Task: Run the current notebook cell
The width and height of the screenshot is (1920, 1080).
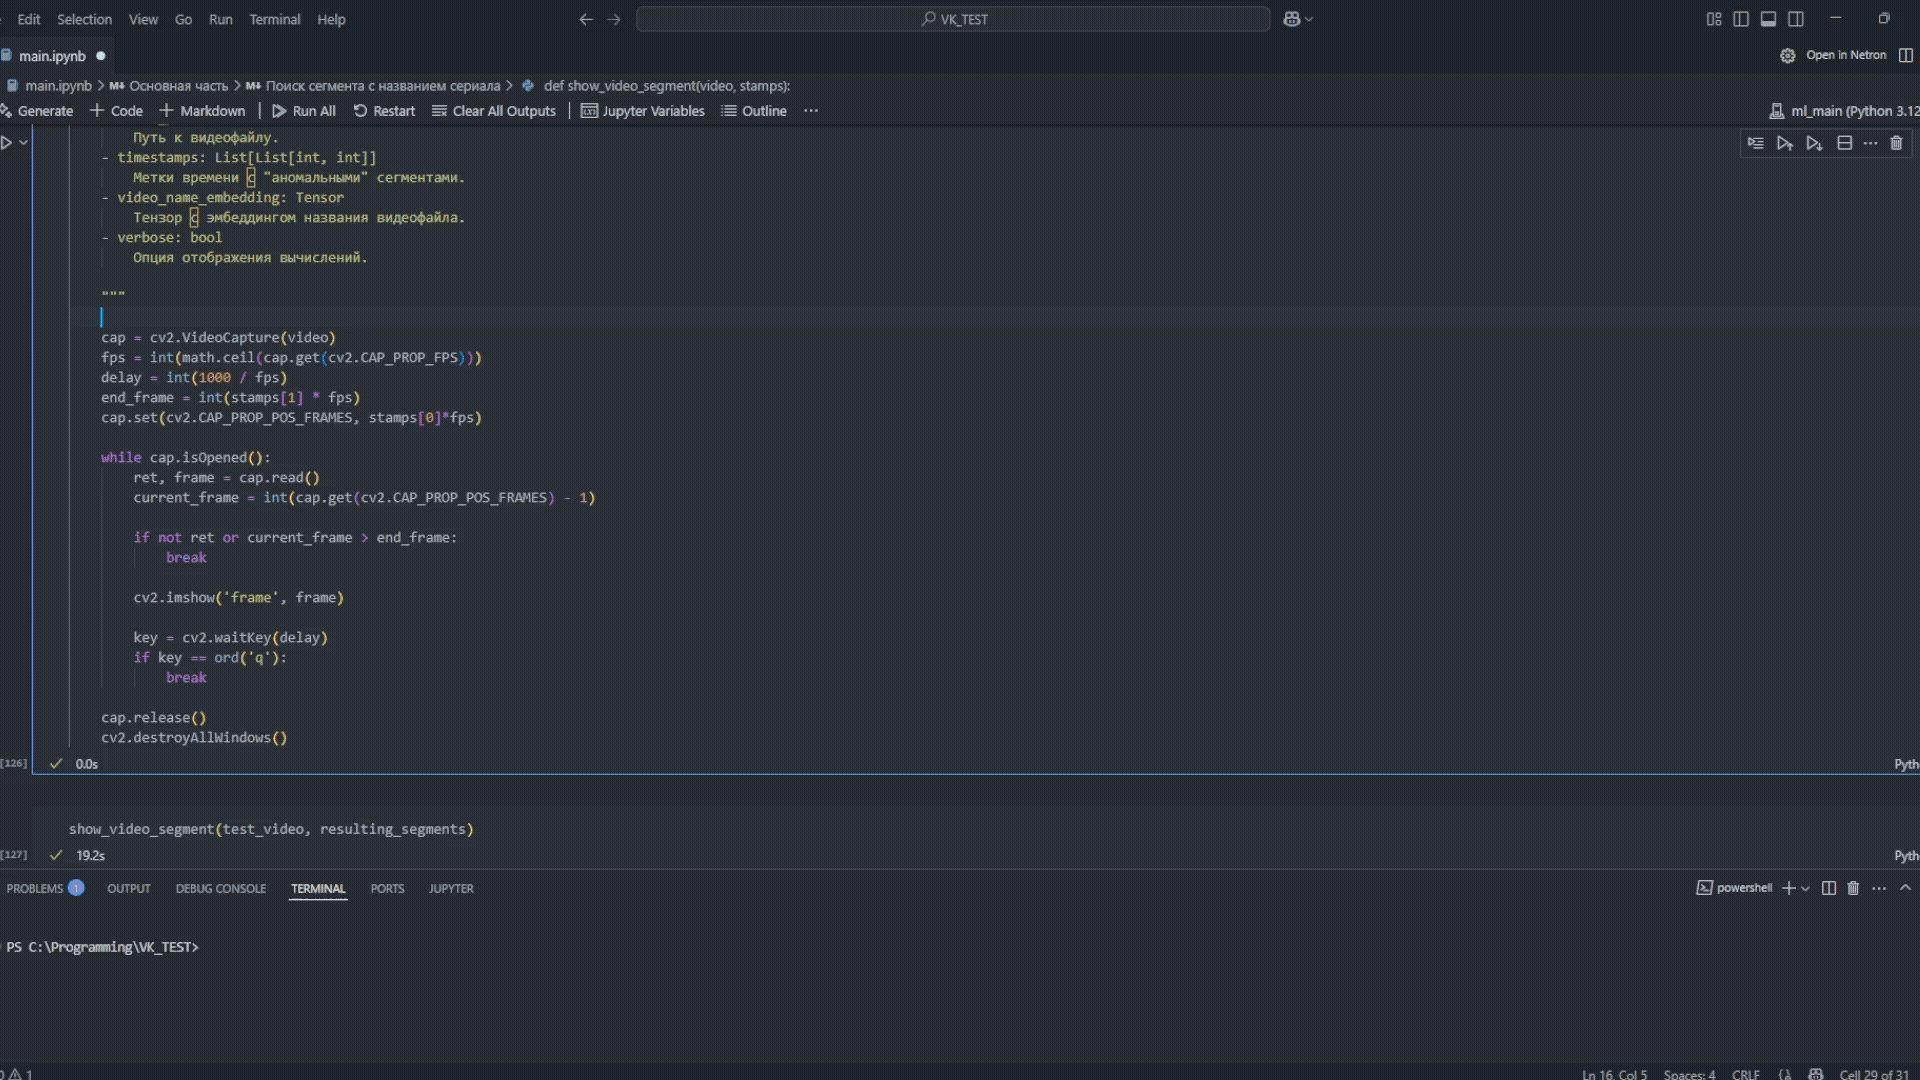Action: 7,143
